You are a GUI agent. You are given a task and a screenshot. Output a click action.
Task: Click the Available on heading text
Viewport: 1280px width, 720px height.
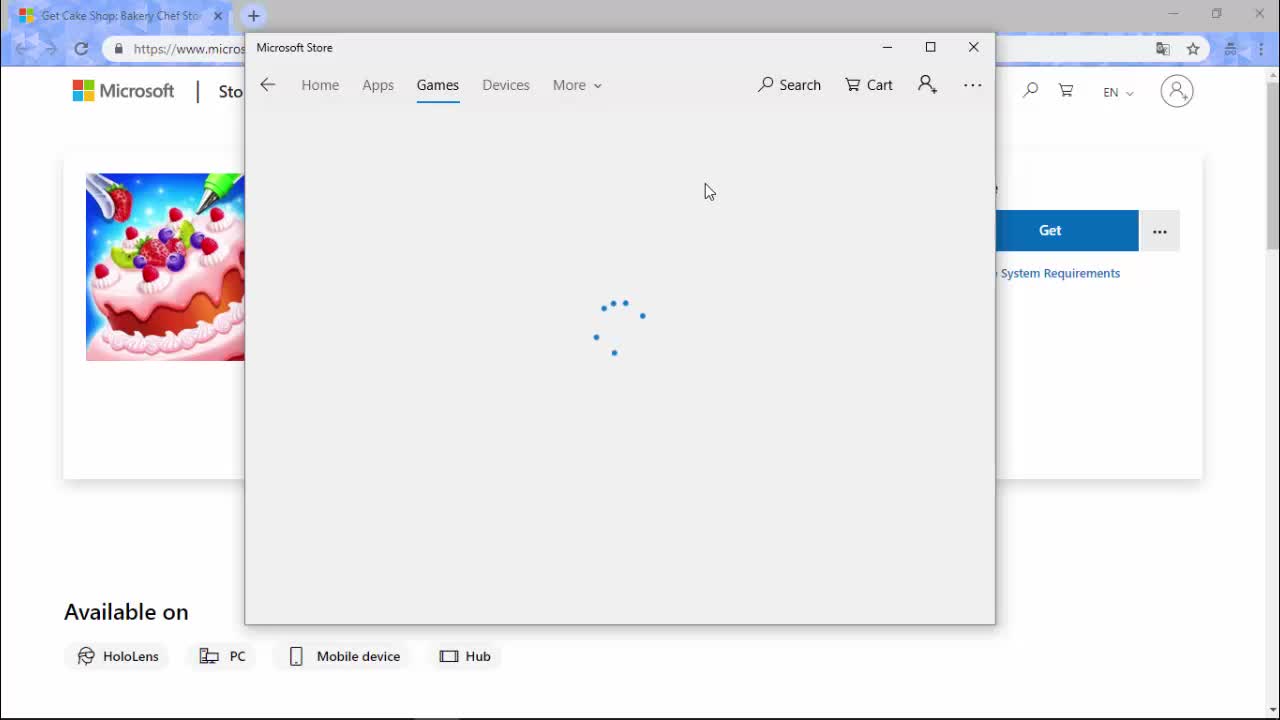pos(126,612)
